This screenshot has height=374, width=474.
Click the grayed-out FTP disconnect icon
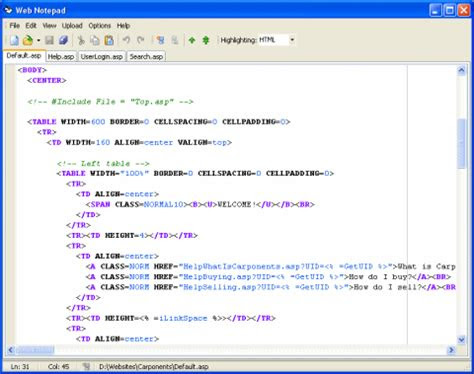point(174,40)
